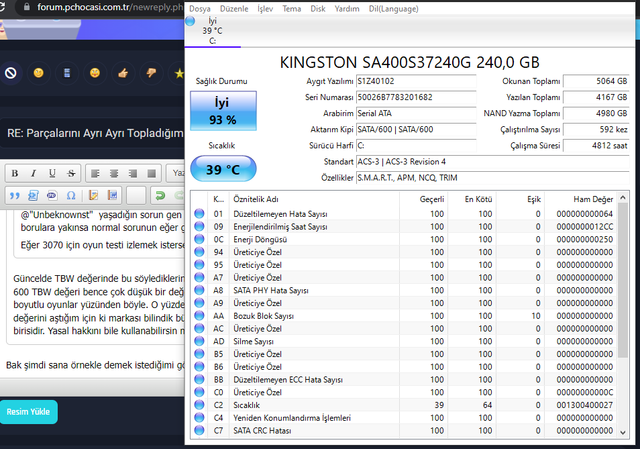Click the İyi 93% health status button

click(x=223, y=111)
